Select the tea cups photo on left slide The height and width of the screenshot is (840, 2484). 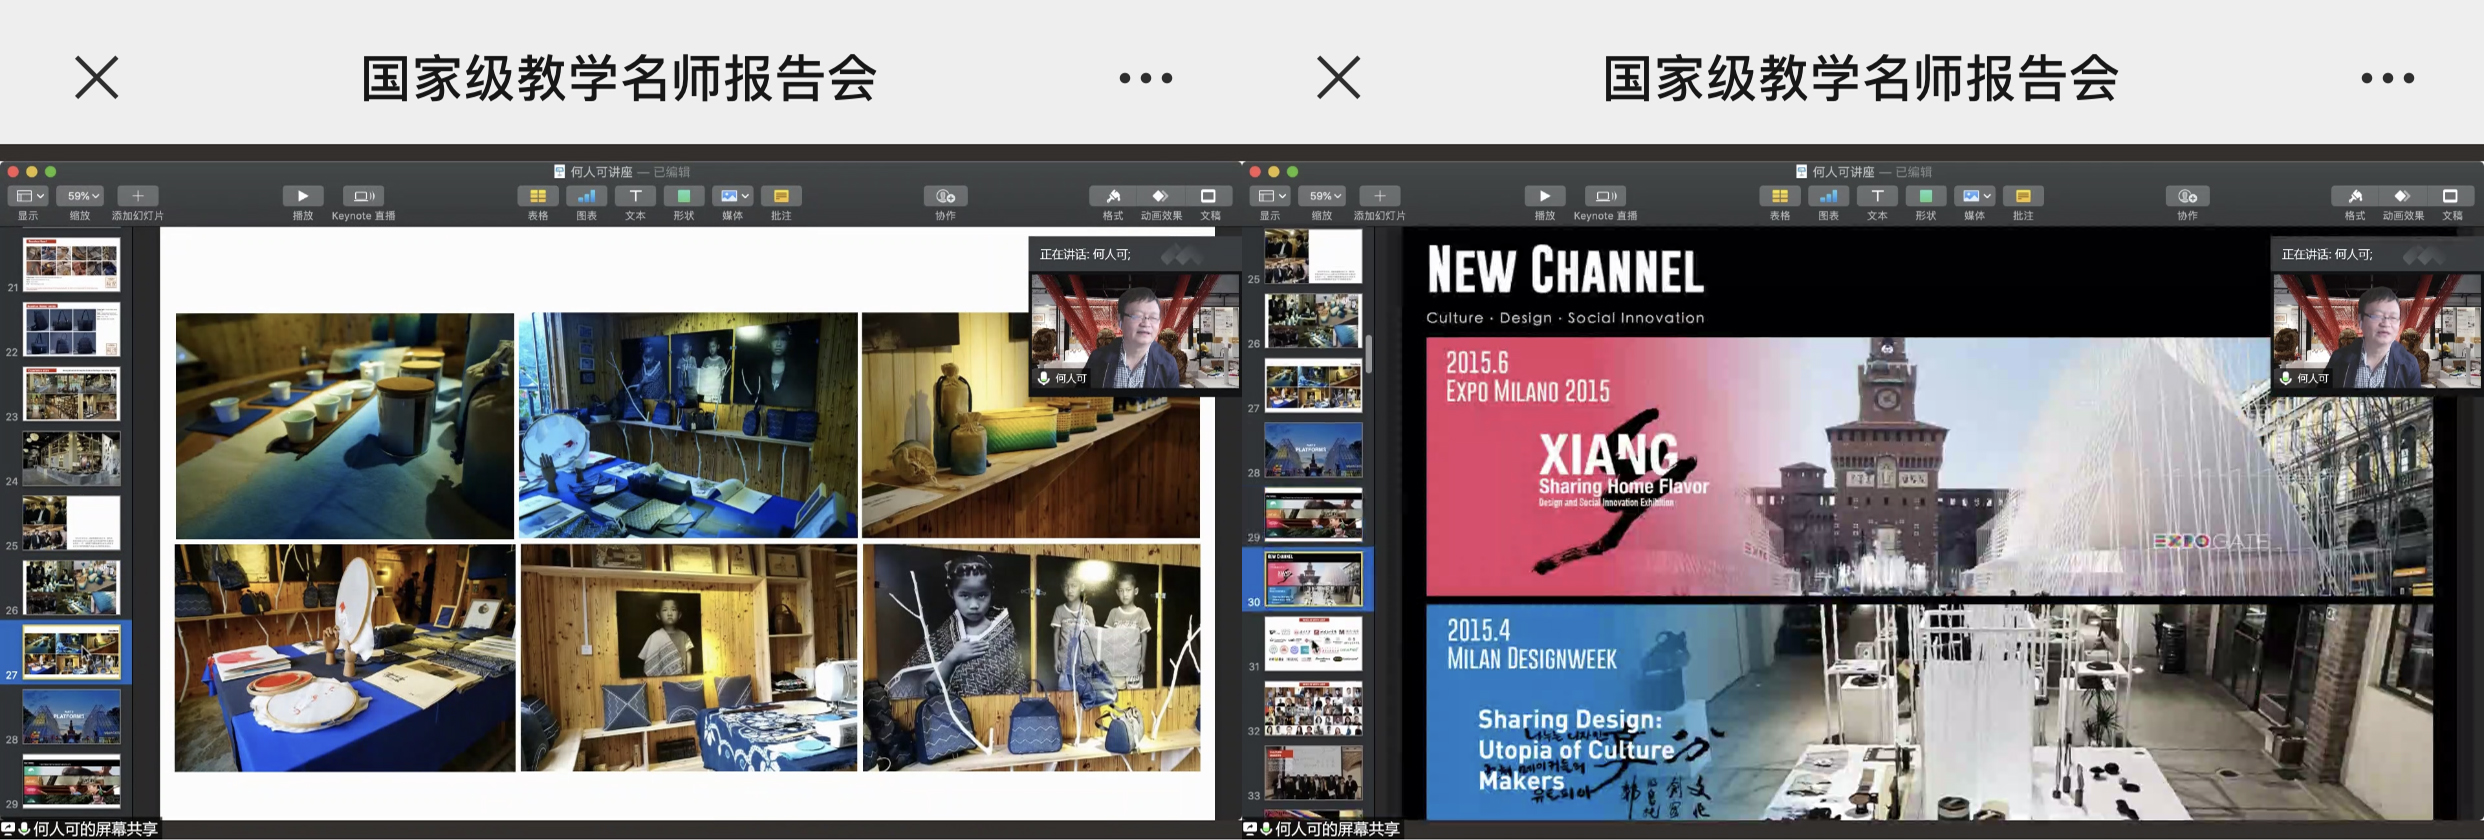(x=345, y=426)
